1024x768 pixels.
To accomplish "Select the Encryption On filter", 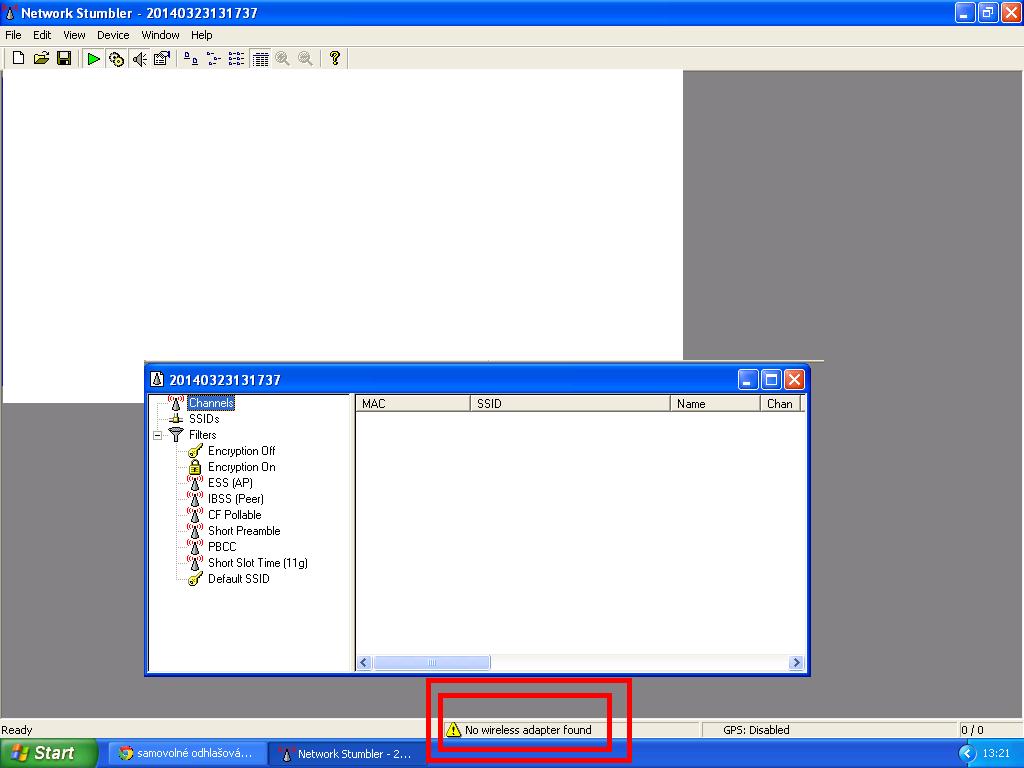I will pyautogui.click(x=242, y=467).
